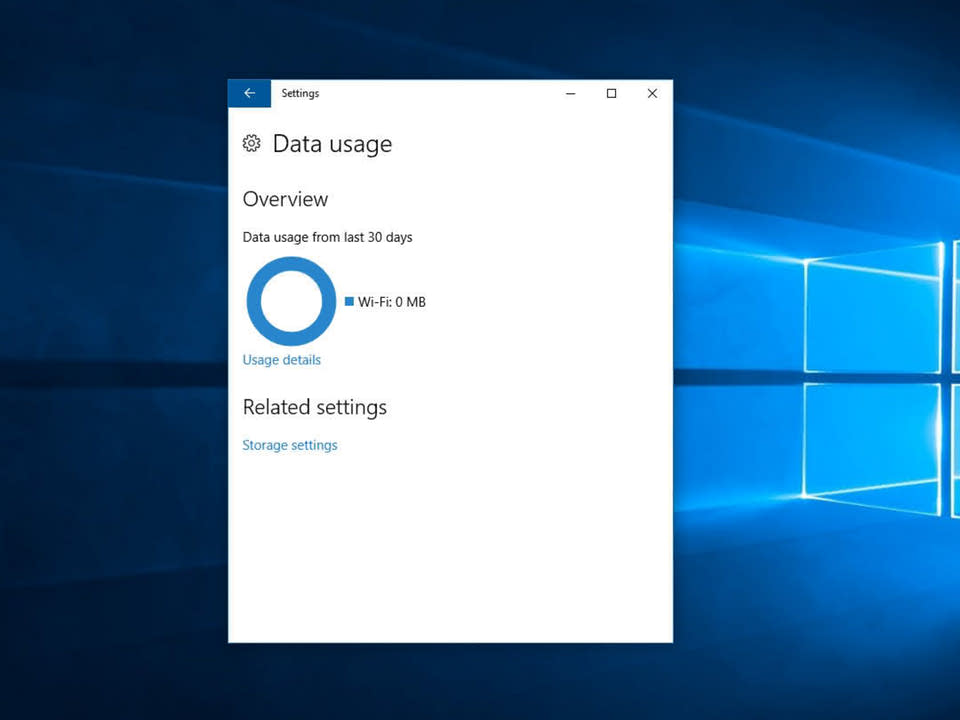960x720 pixels.
Task: Click the blank title bar area of Settings
Action: [x=450, y=93]
